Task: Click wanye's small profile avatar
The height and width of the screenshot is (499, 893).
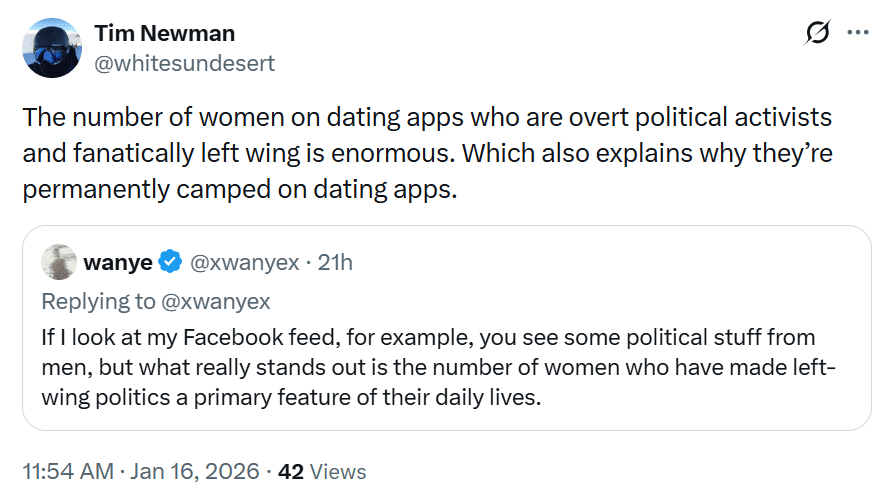Action: pyautogui.click(x=59, y=262)
